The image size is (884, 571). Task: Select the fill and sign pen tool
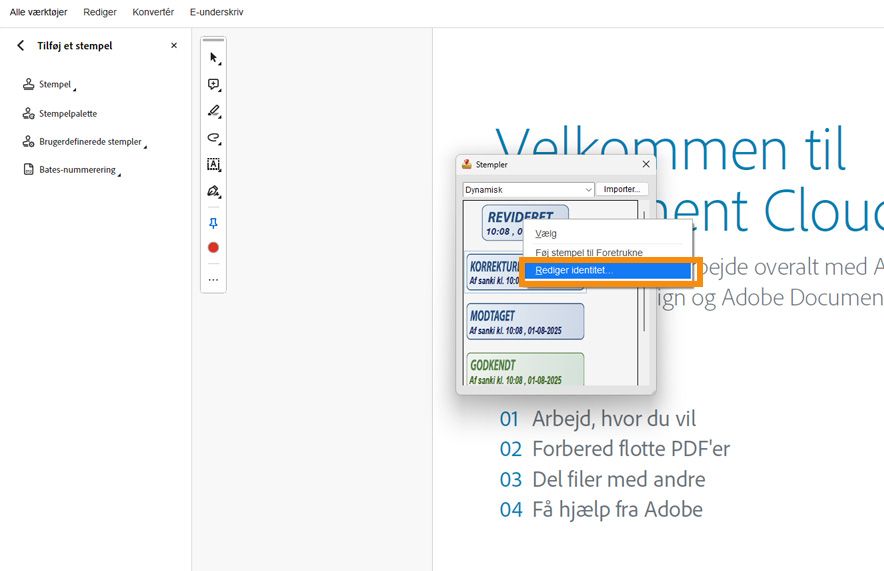click(214, 191)
